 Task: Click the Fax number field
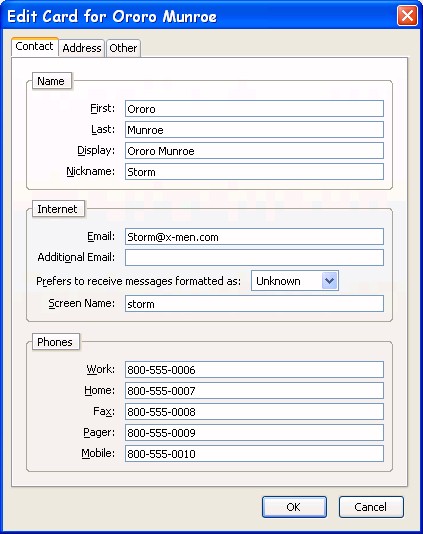(x=254, y=412)
